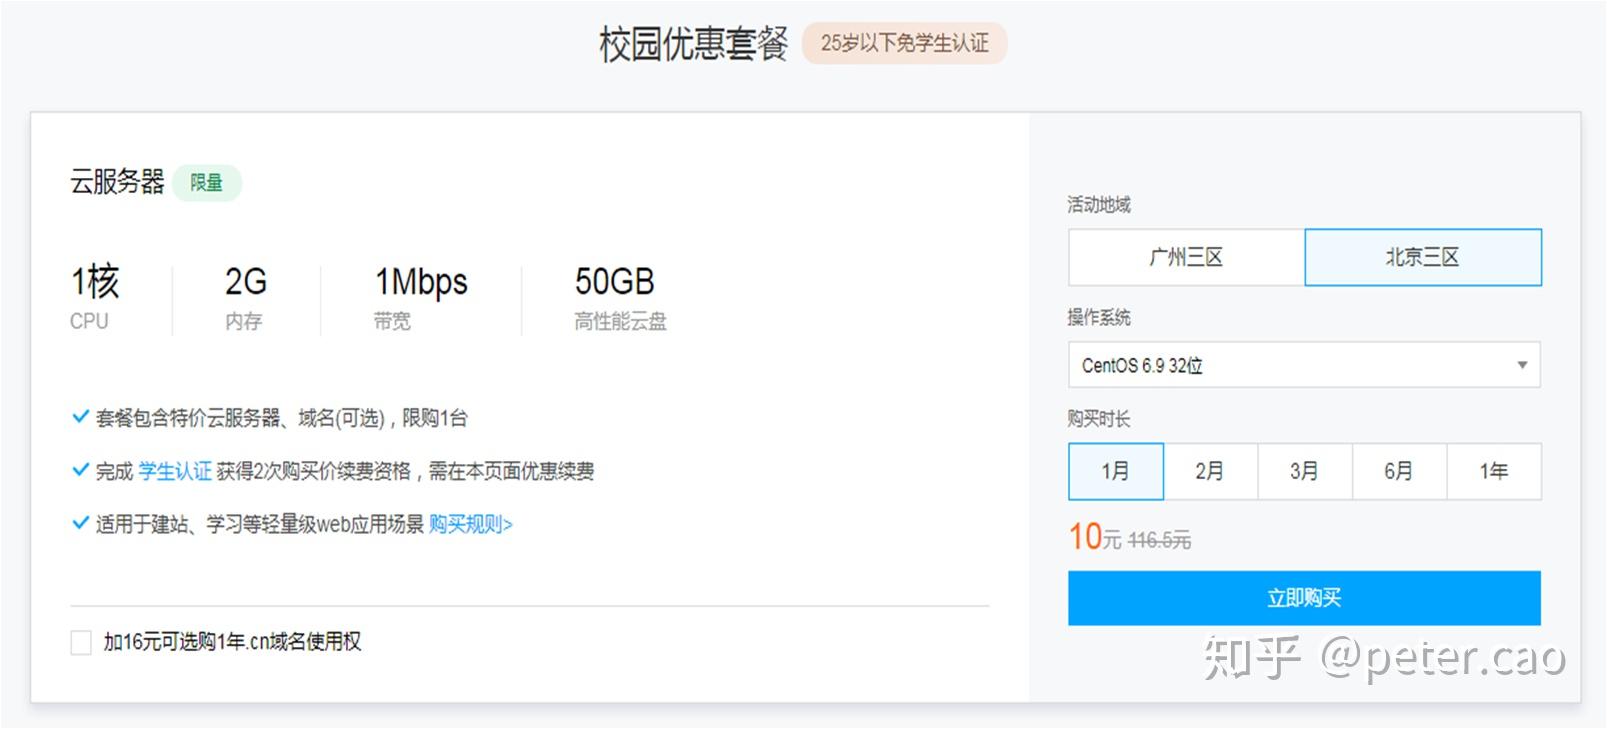Choose the 1月 purchase duration
1607x729 pixels.
pyautogui.click(x=1116, y=471)
